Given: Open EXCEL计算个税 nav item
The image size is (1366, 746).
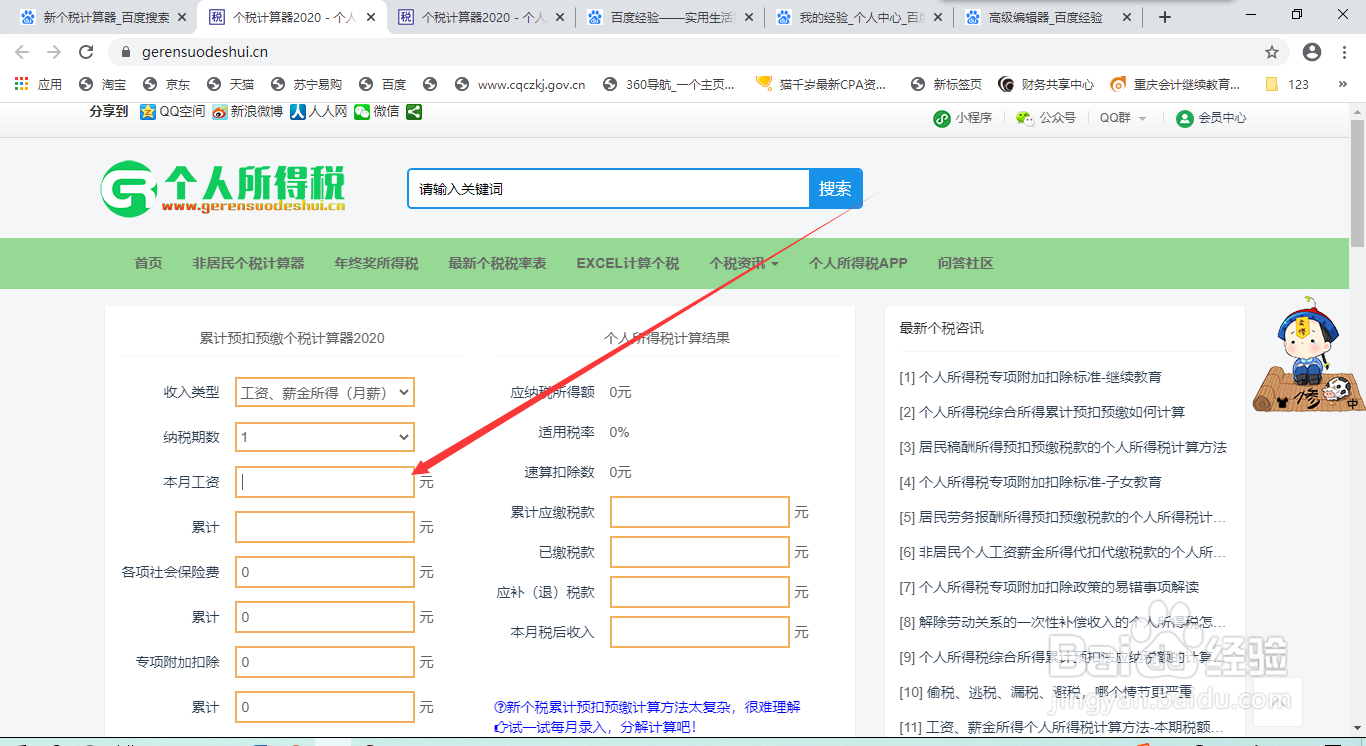Looking at the screenshot, I should coord(628,263).
